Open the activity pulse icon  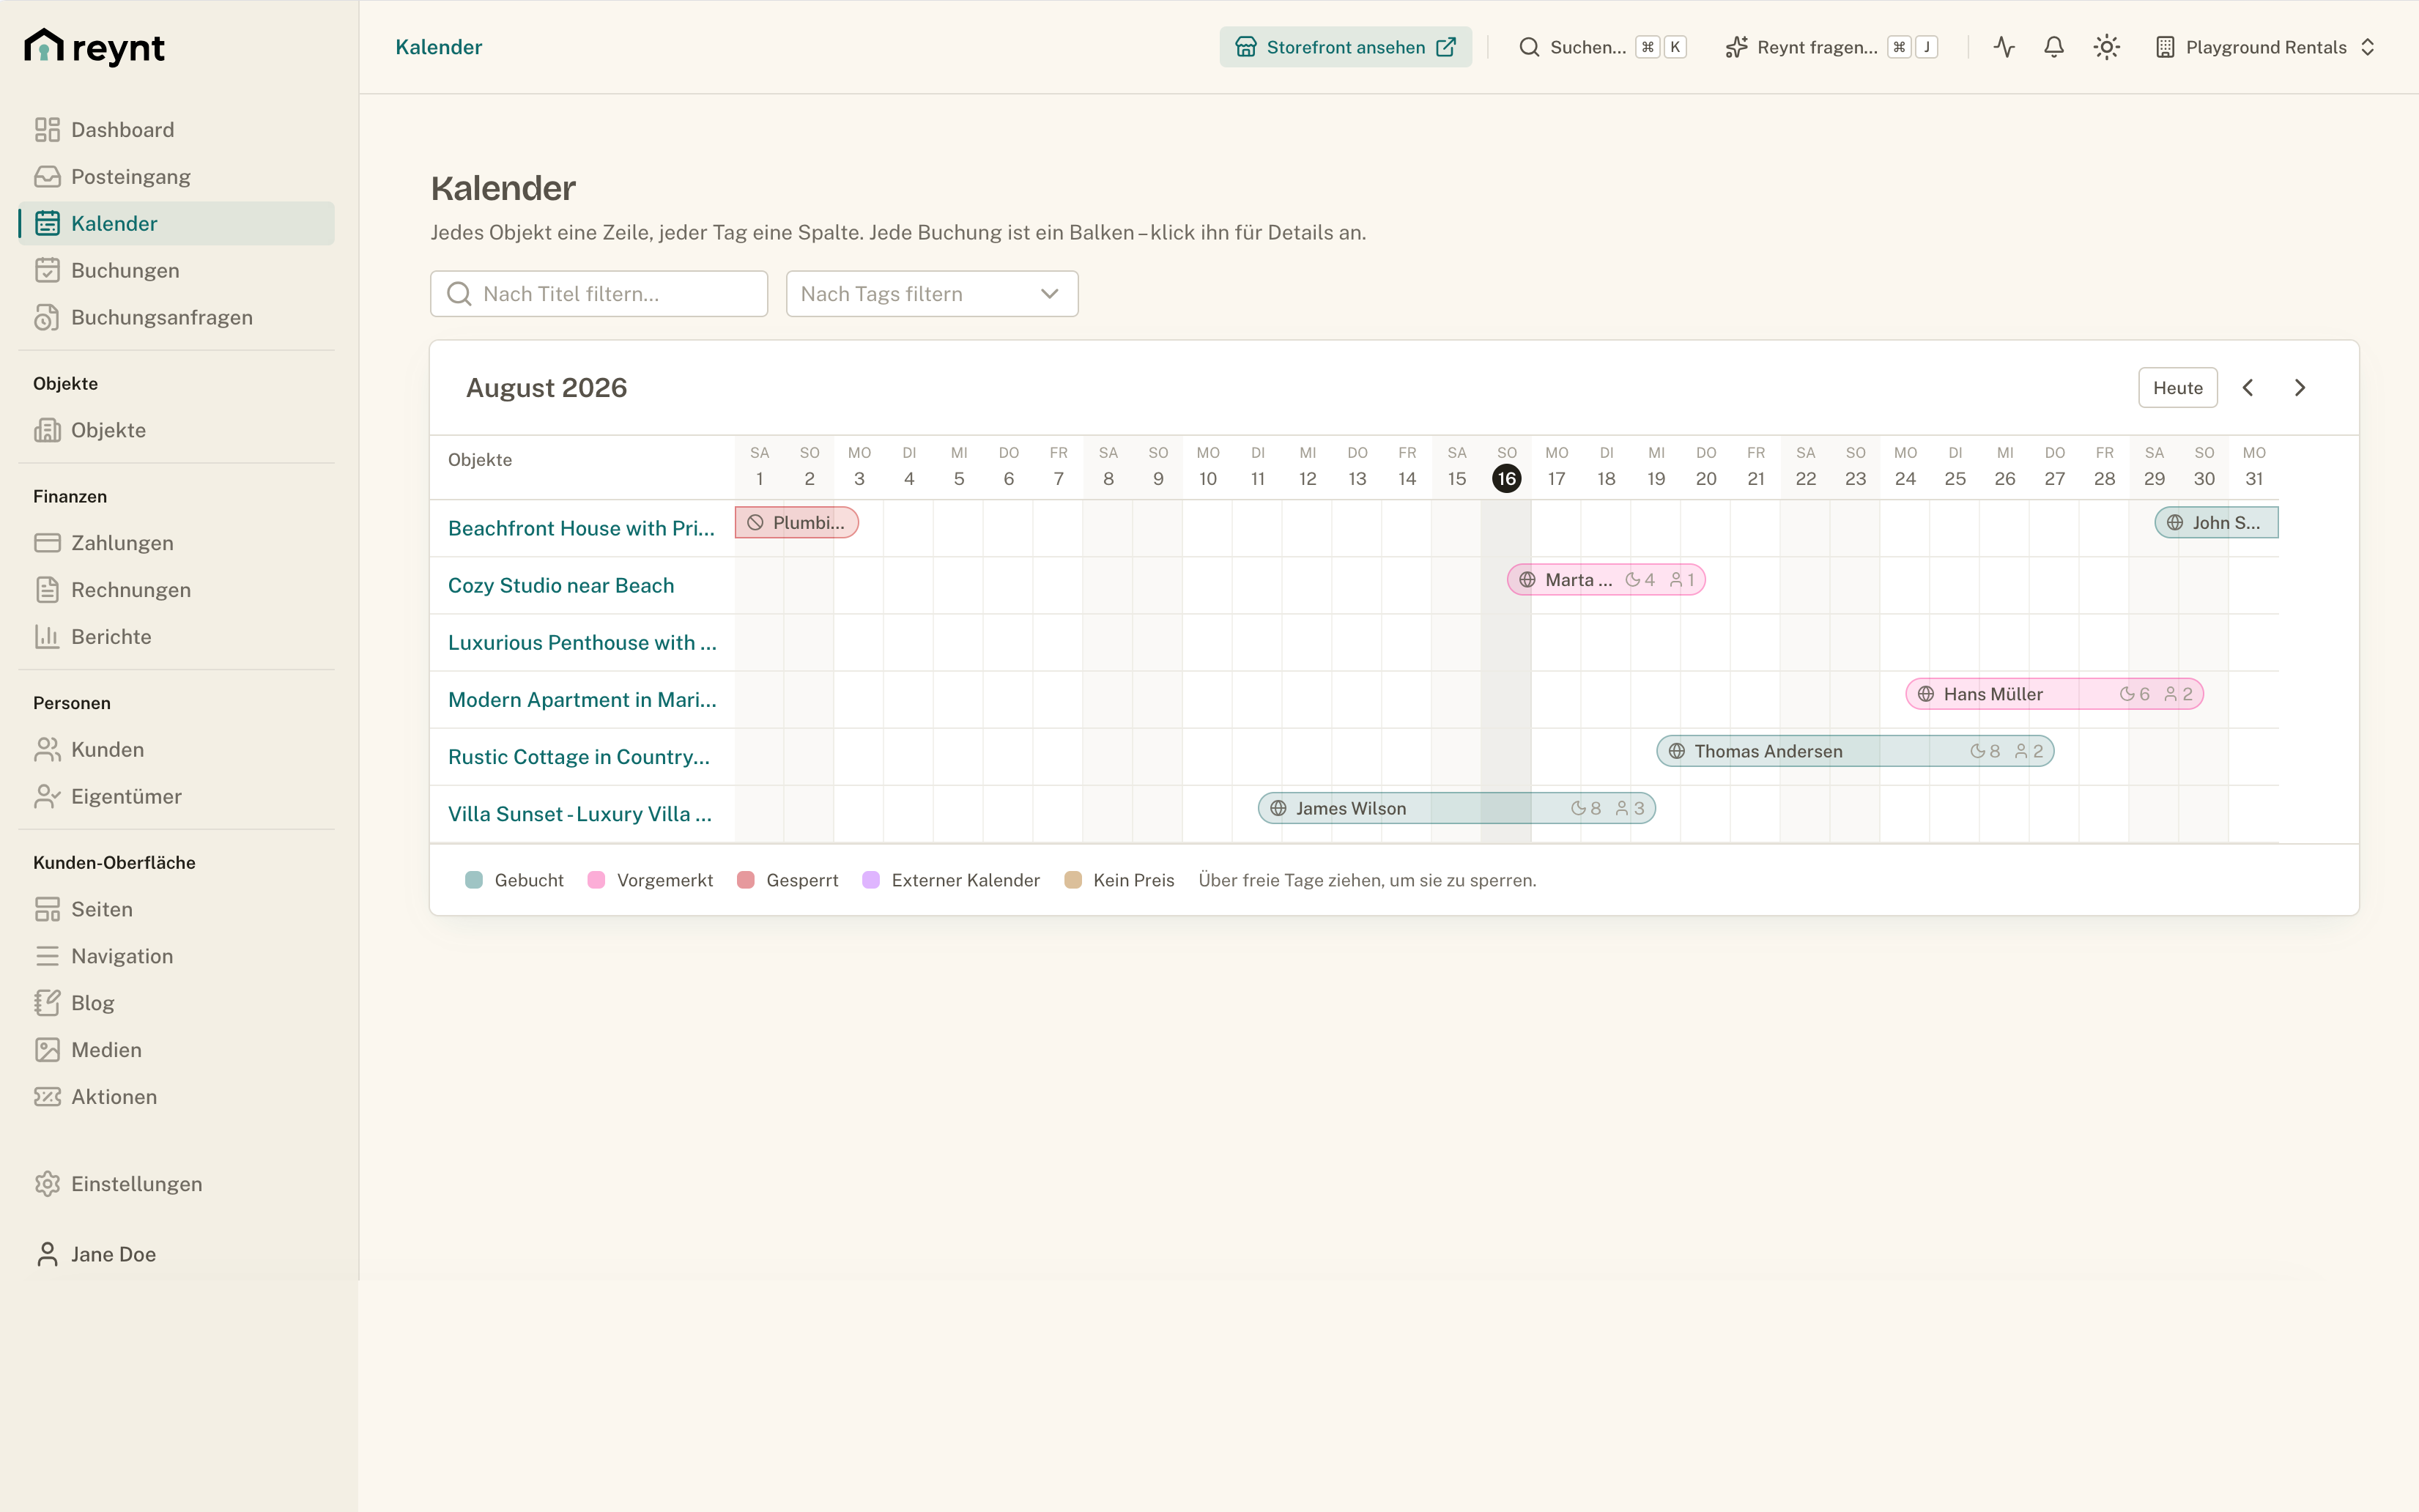coord(2003,47)
